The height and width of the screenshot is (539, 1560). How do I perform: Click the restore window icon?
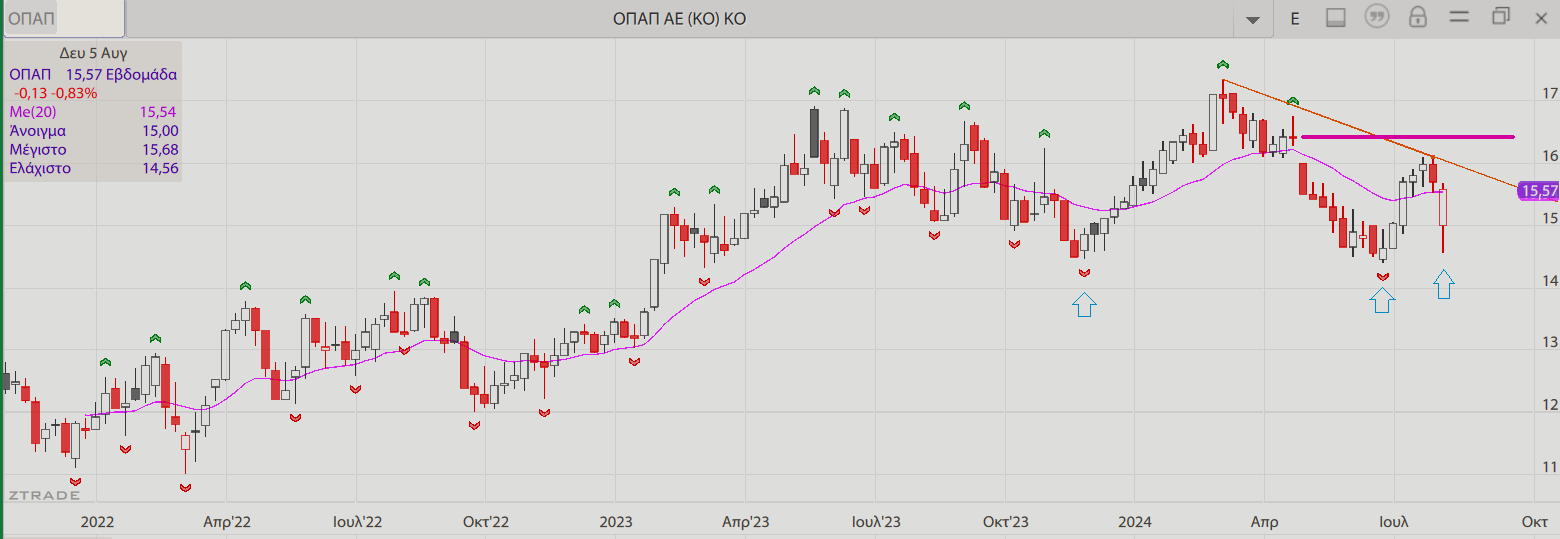pyautogui.click(x=1500, y=16)
